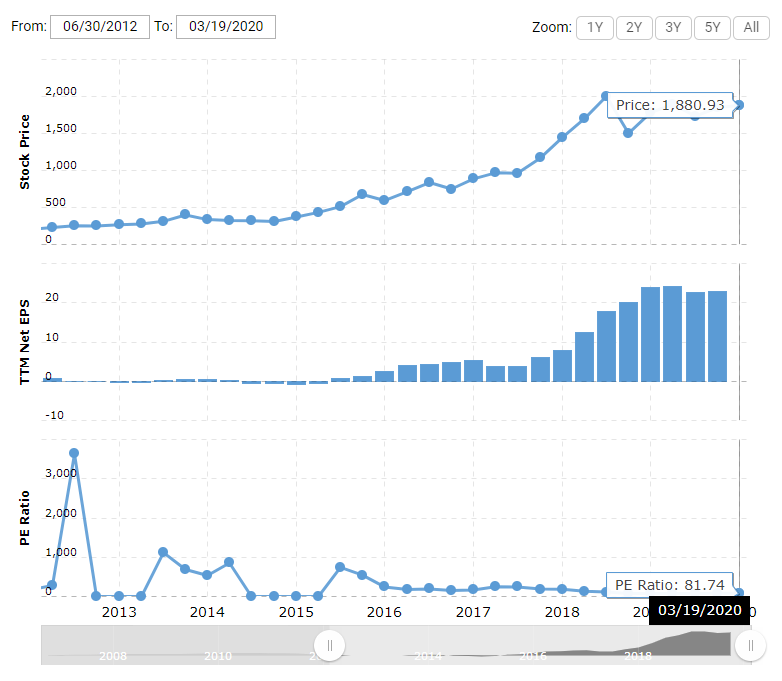Click right navigator range handle
The height and width of the screenshot is (681, 782).
point(751,646)
